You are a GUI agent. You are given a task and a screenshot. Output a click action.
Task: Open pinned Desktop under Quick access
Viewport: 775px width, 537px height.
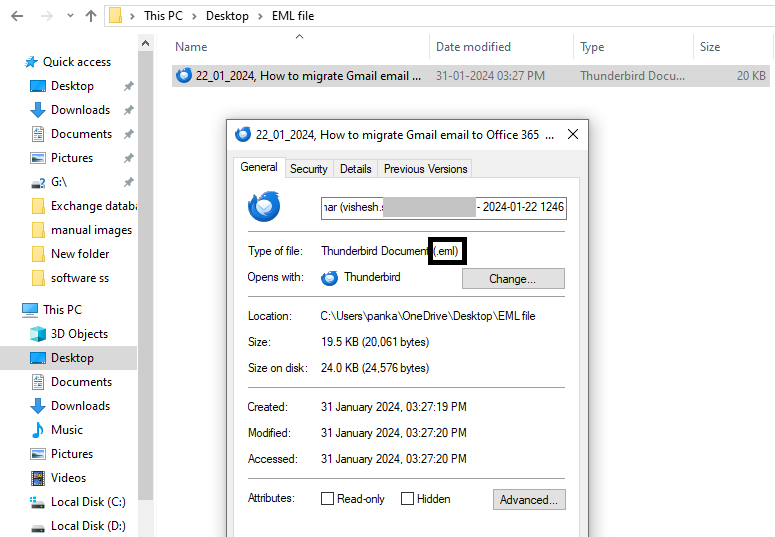point(72,86)
